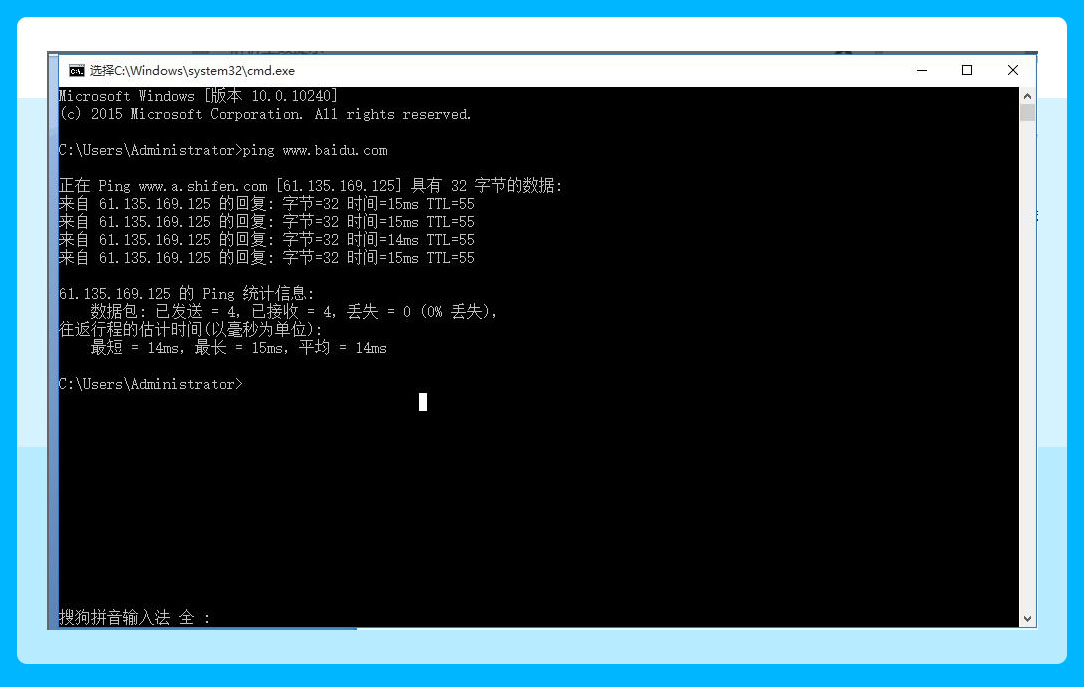Click the www.a.shifen.com hostname in the output
1084x687 pixels.
203,186
